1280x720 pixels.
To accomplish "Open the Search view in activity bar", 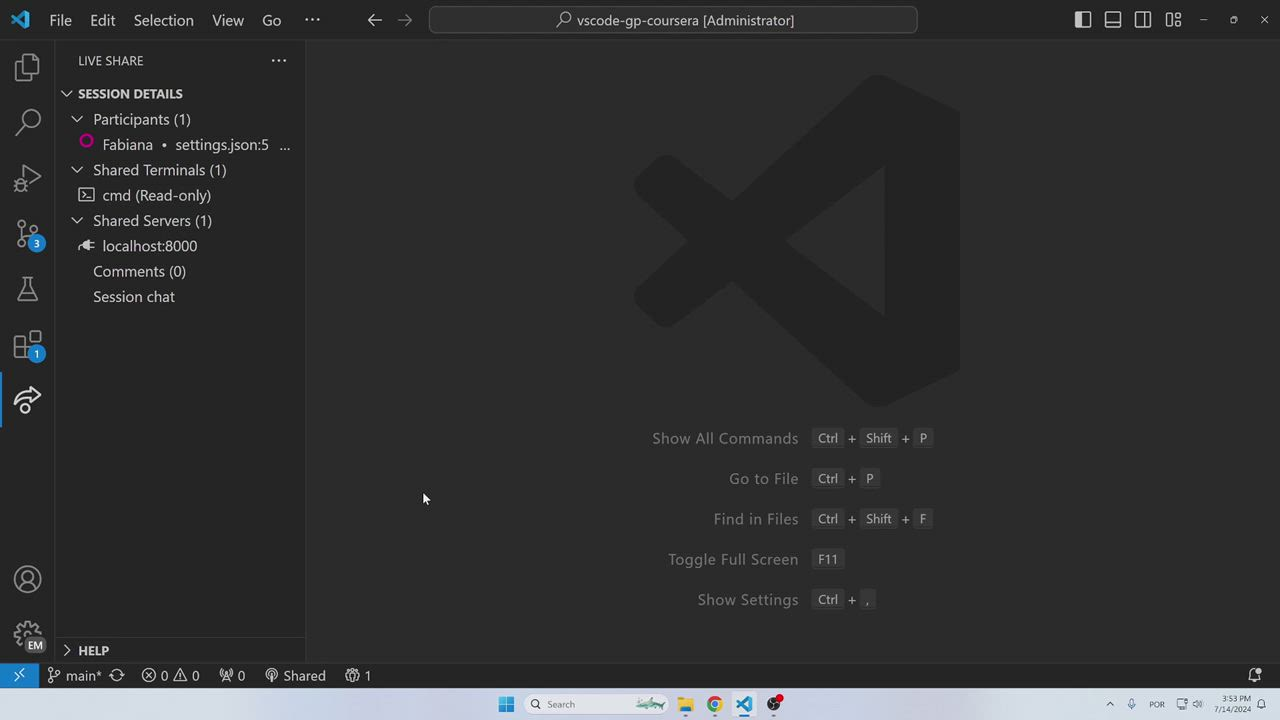I will (27, 122).
